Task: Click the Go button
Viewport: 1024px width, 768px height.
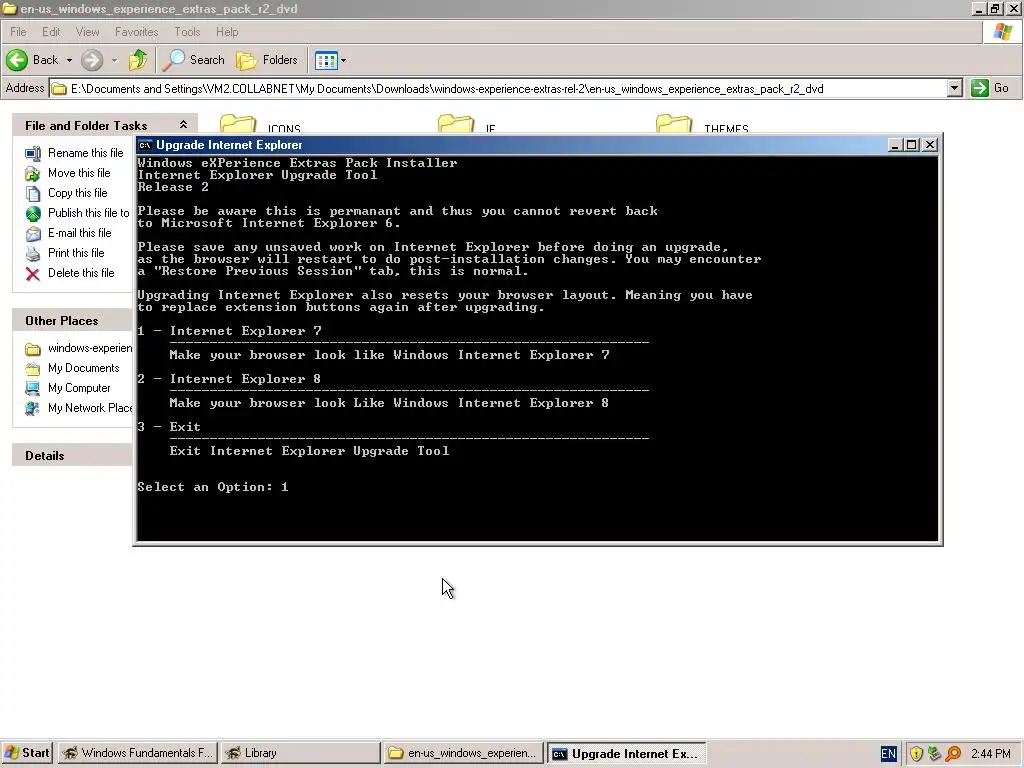Action: tap(990, 88)
